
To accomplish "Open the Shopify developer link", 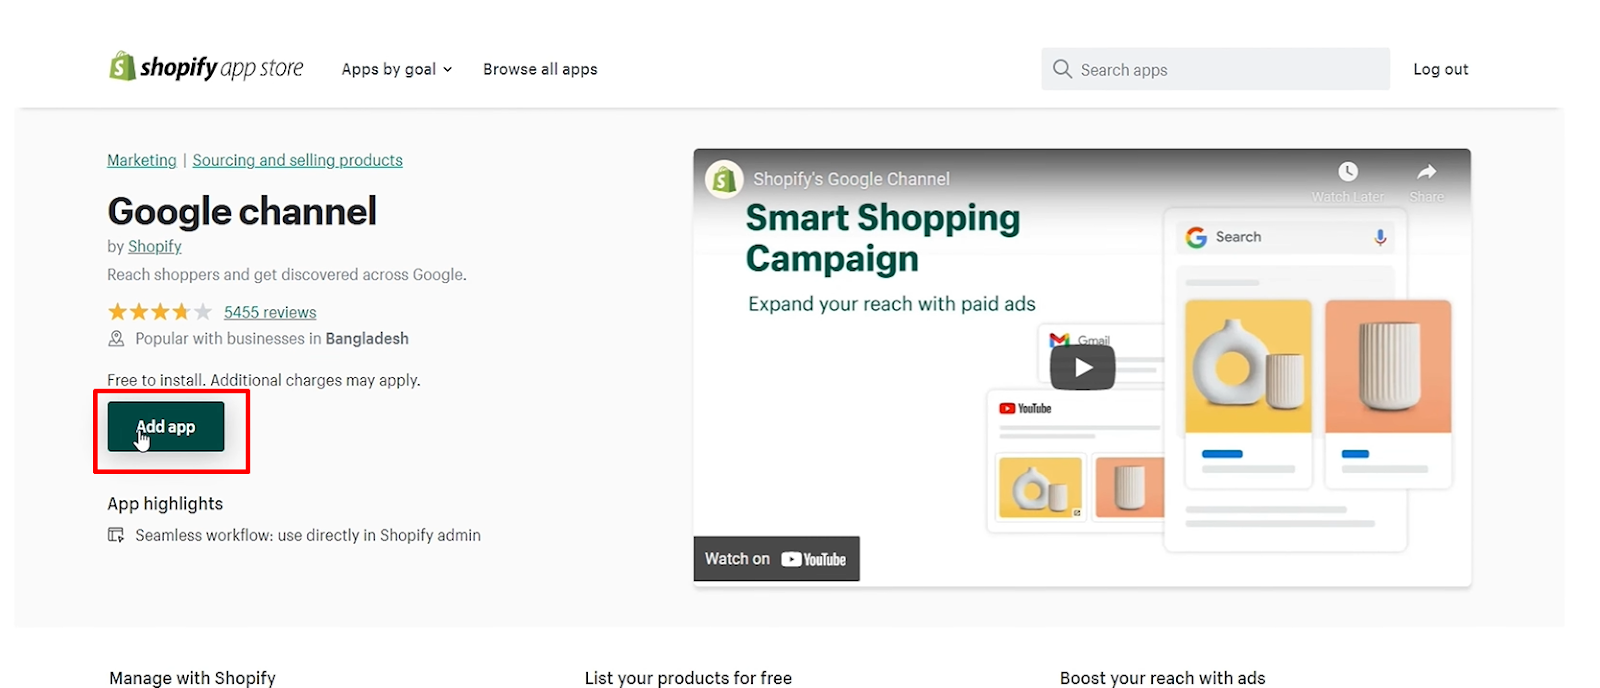I will 155,246.
